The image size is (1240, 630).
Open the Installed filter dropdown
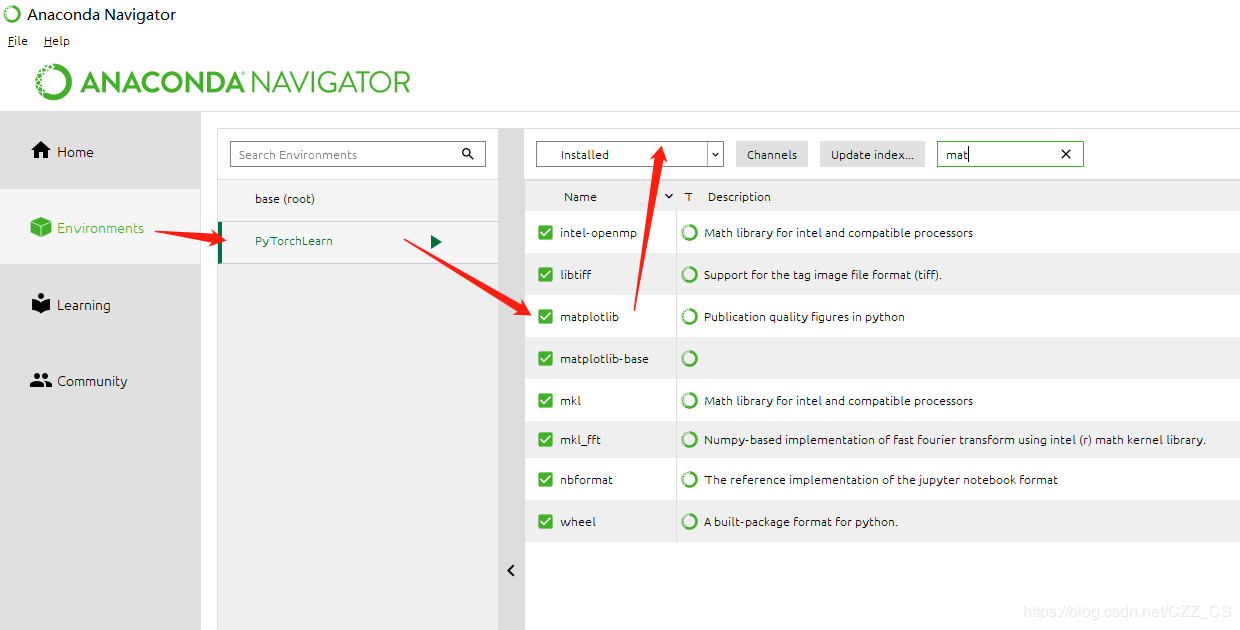tap(629, 154)
